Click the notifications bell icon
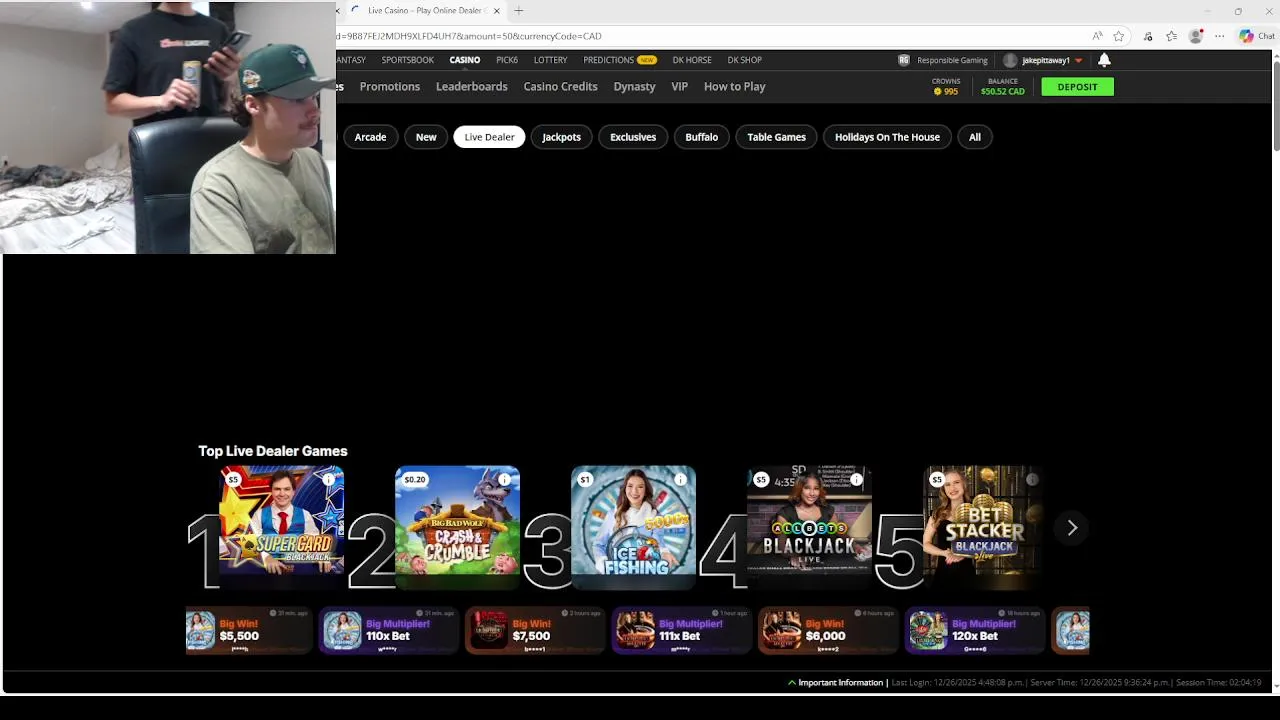 point(1104,60)
